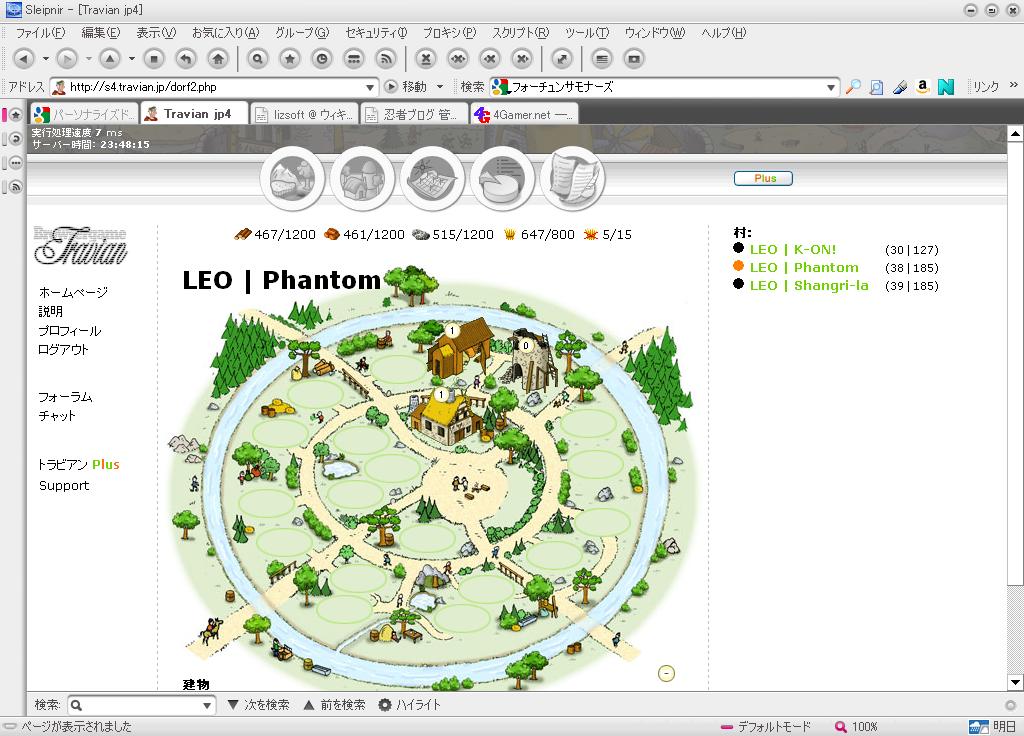Open Travian village center round icon
This screenshot has height=736, width=1024.
pyautogui.click(x=362, y=178)
